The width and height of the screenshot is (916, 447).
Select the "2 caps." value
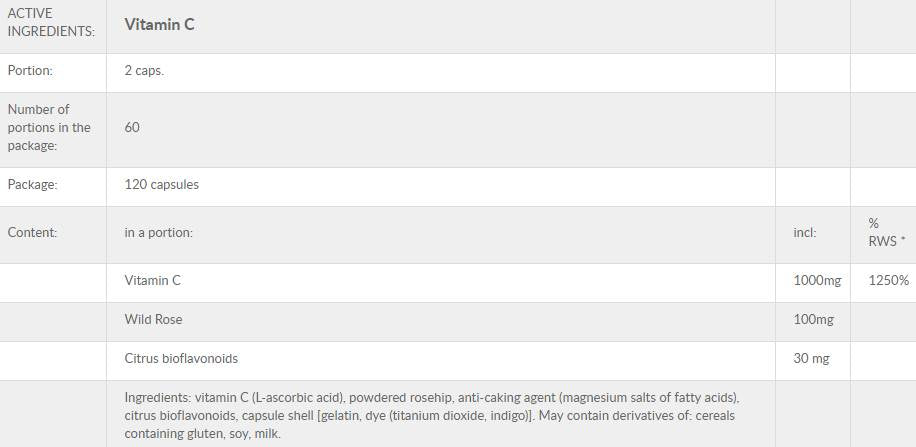point(144,71)
